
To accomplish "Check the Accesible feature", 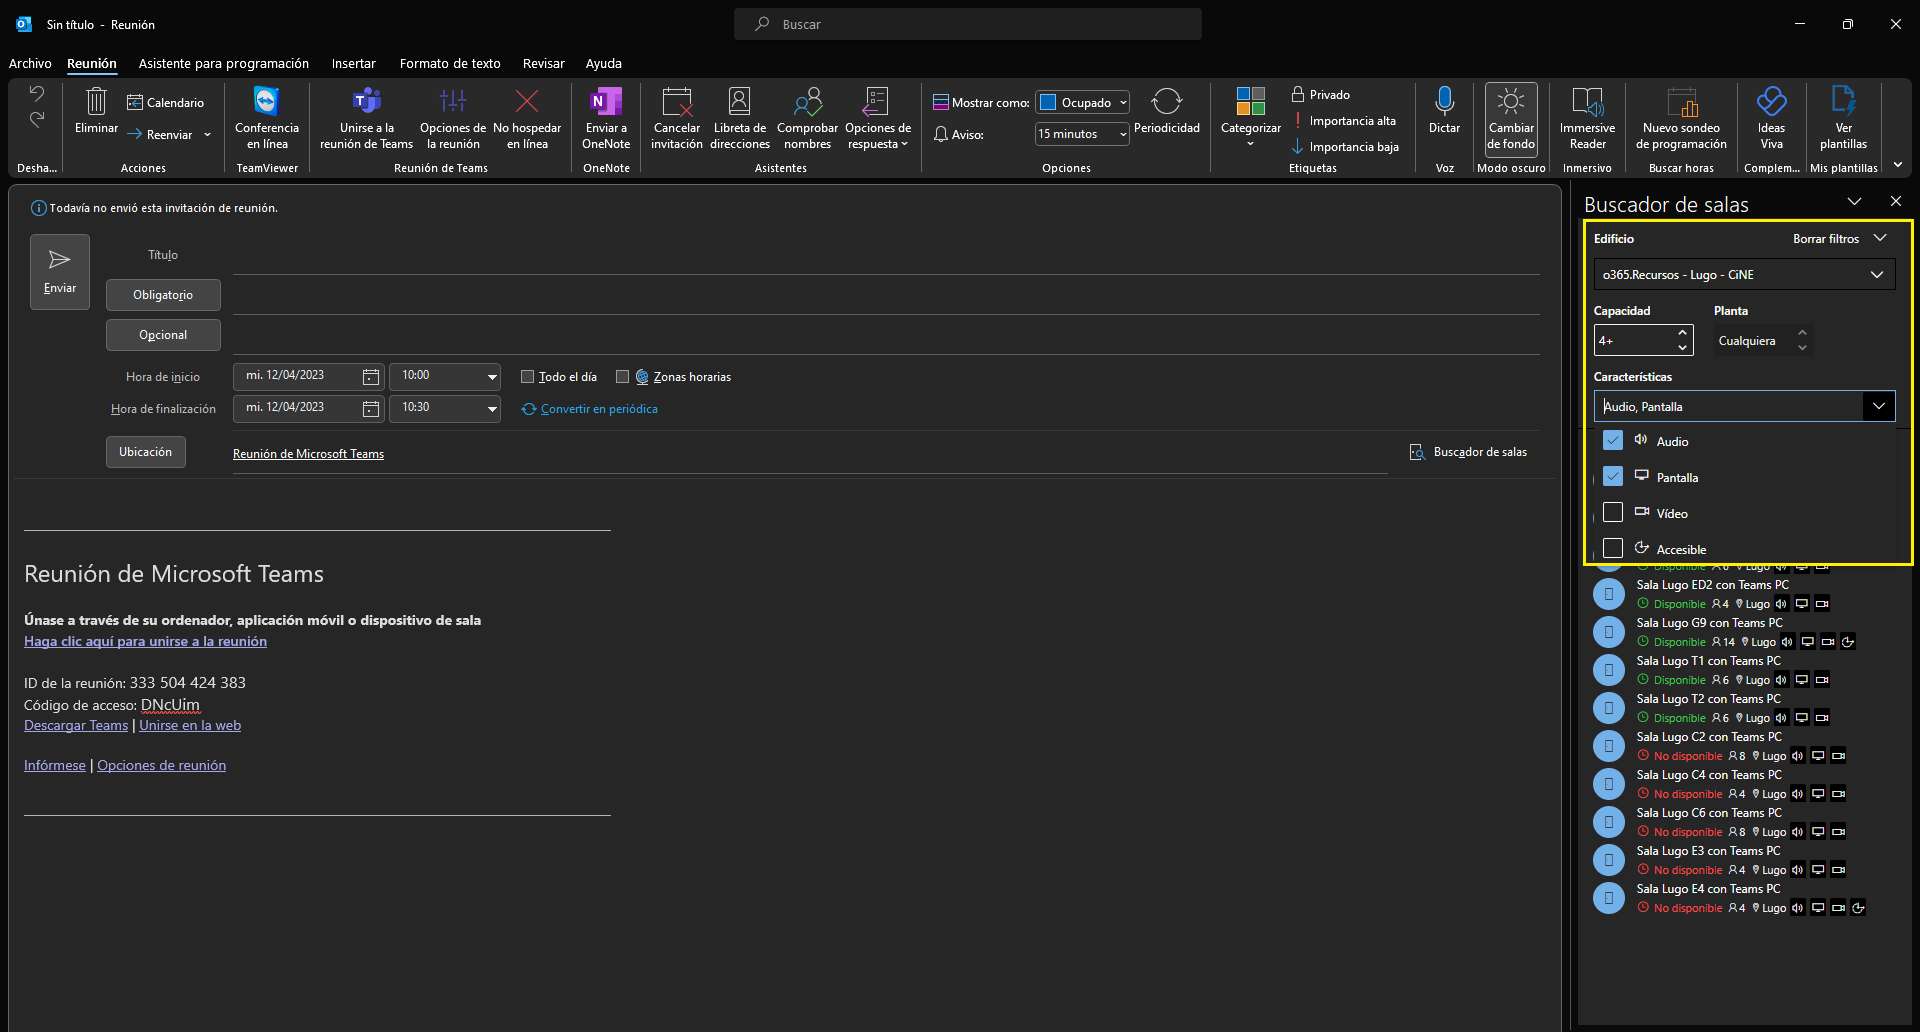I will pos(1612,548).
